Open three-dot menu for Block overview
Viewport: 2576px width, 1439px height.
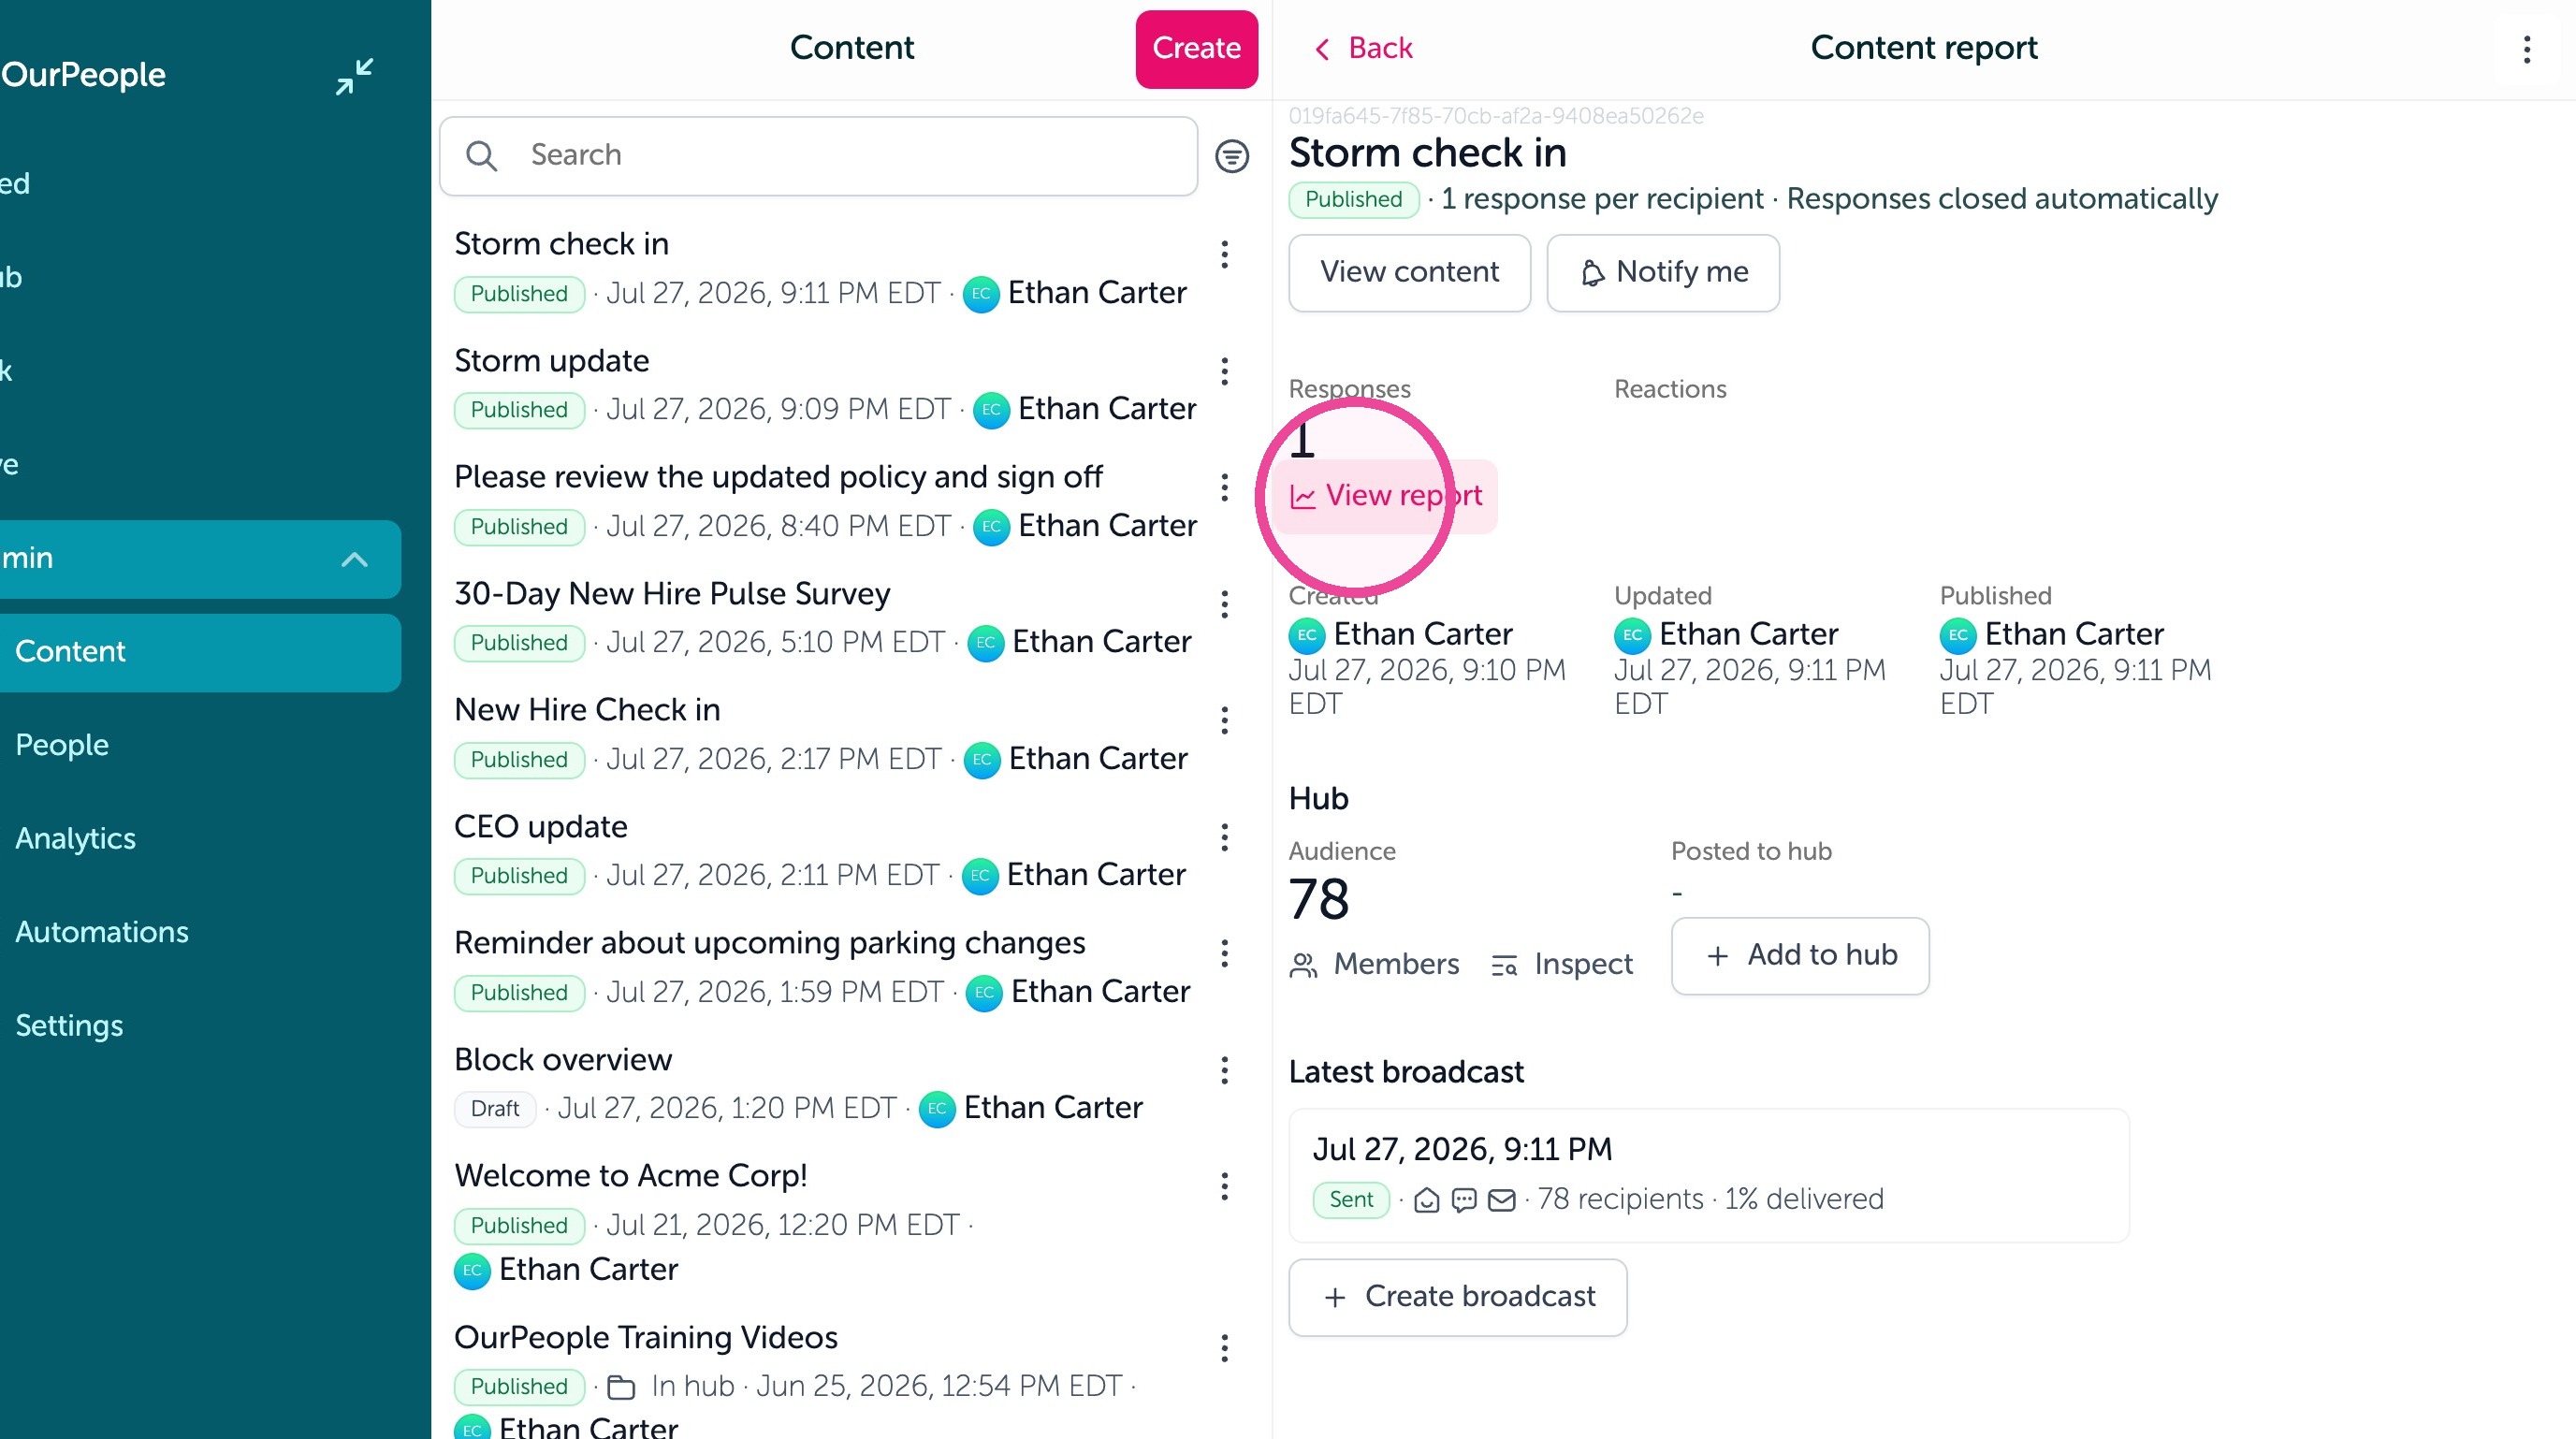1224,1070
